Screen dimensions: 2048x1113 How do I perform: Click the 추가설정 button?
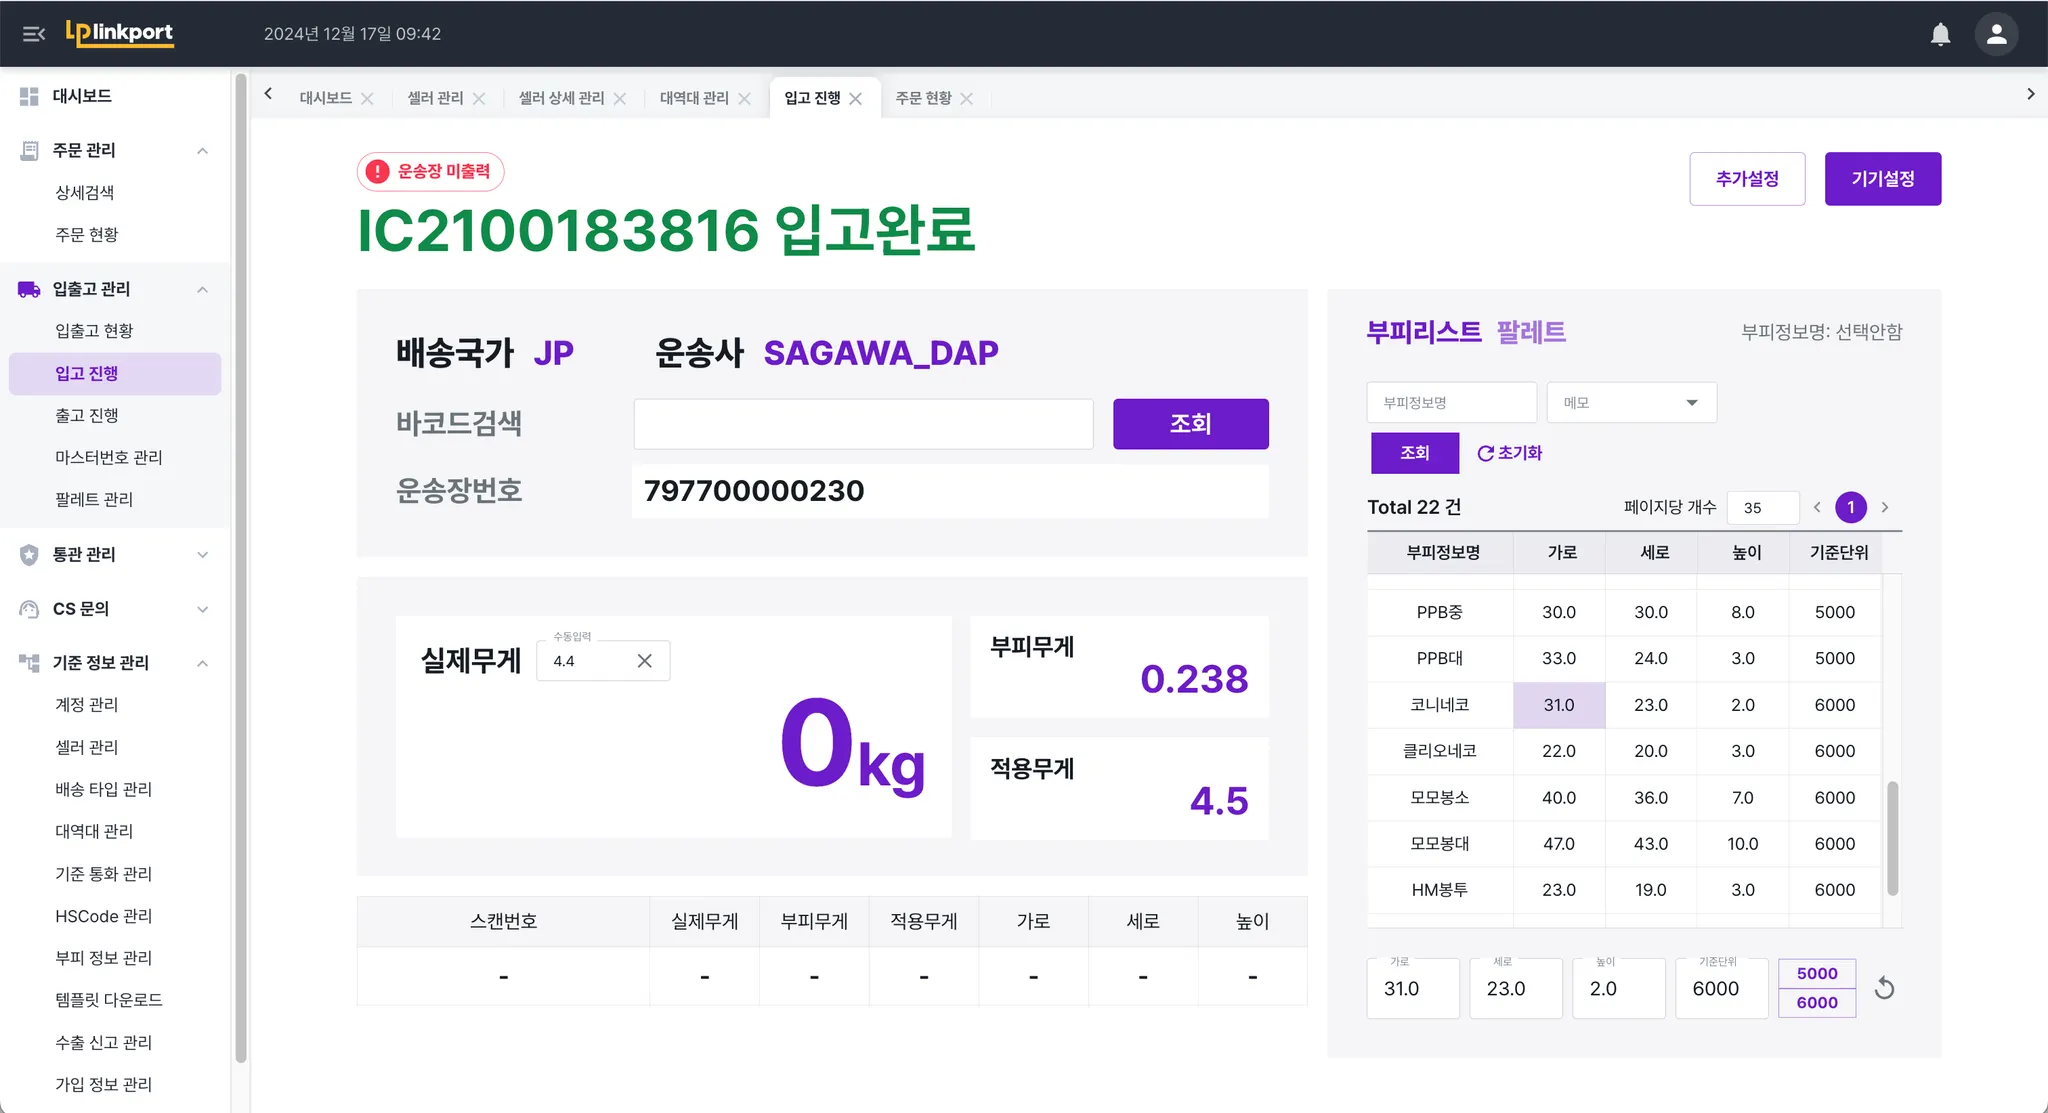click(x=1747, y=179)
